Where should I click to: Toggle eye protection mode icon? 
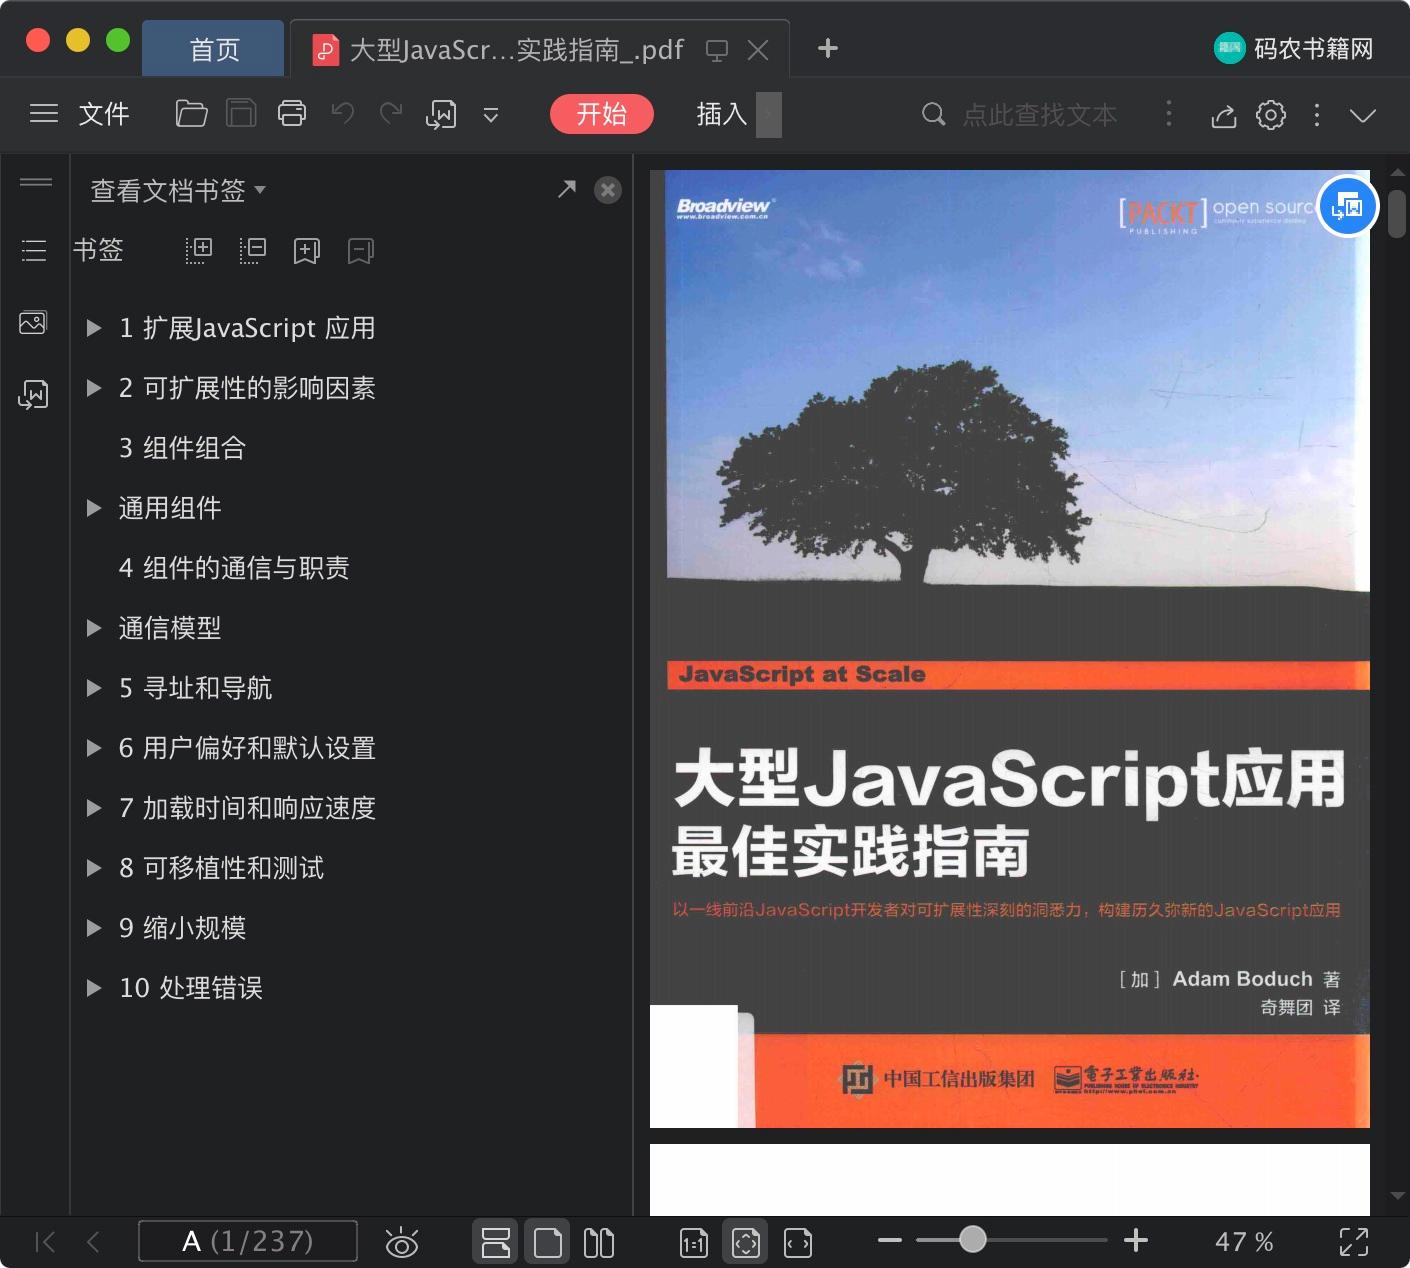click(402, 1242)
